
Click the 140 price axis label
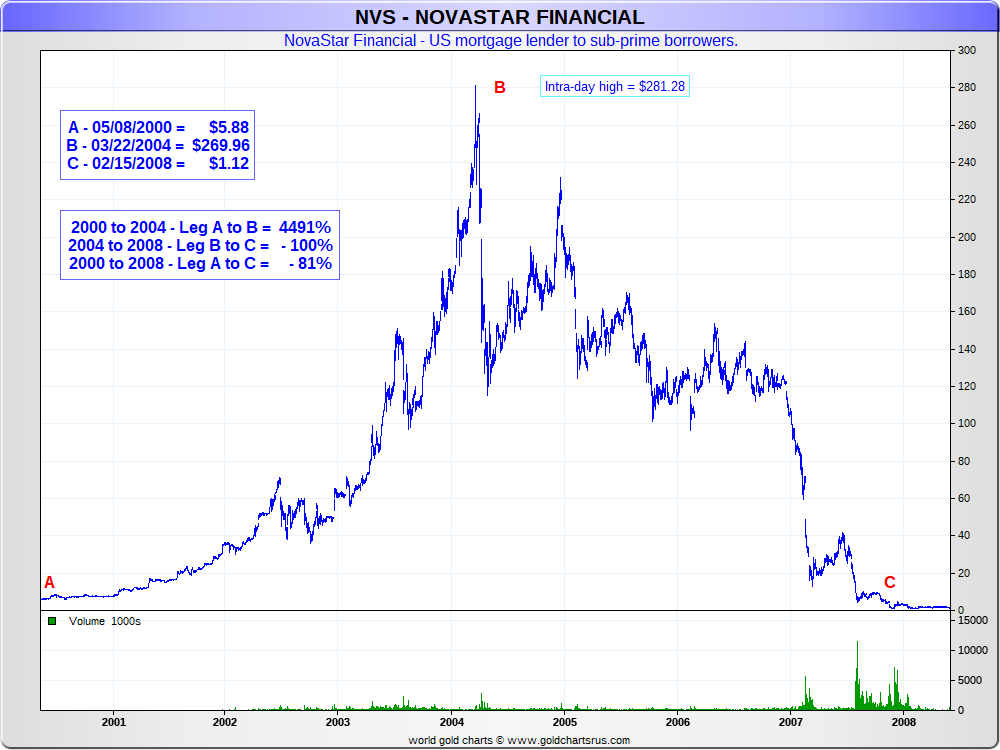click(x=967, y=349)
